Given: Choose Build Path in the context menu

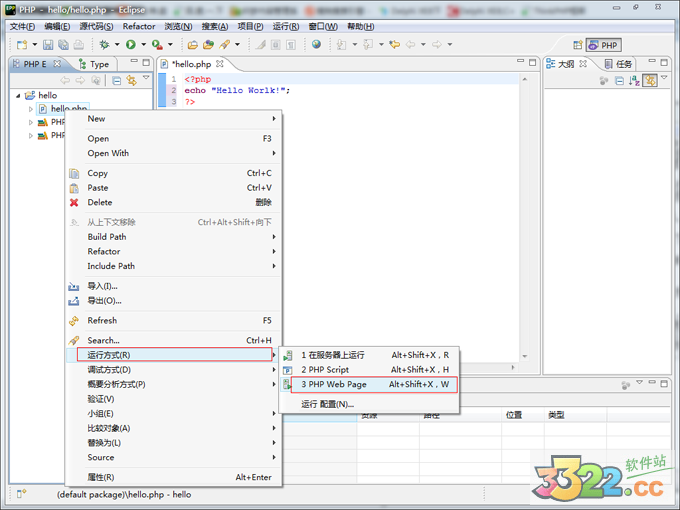Looking at the screenshot, I should (173, 237).
